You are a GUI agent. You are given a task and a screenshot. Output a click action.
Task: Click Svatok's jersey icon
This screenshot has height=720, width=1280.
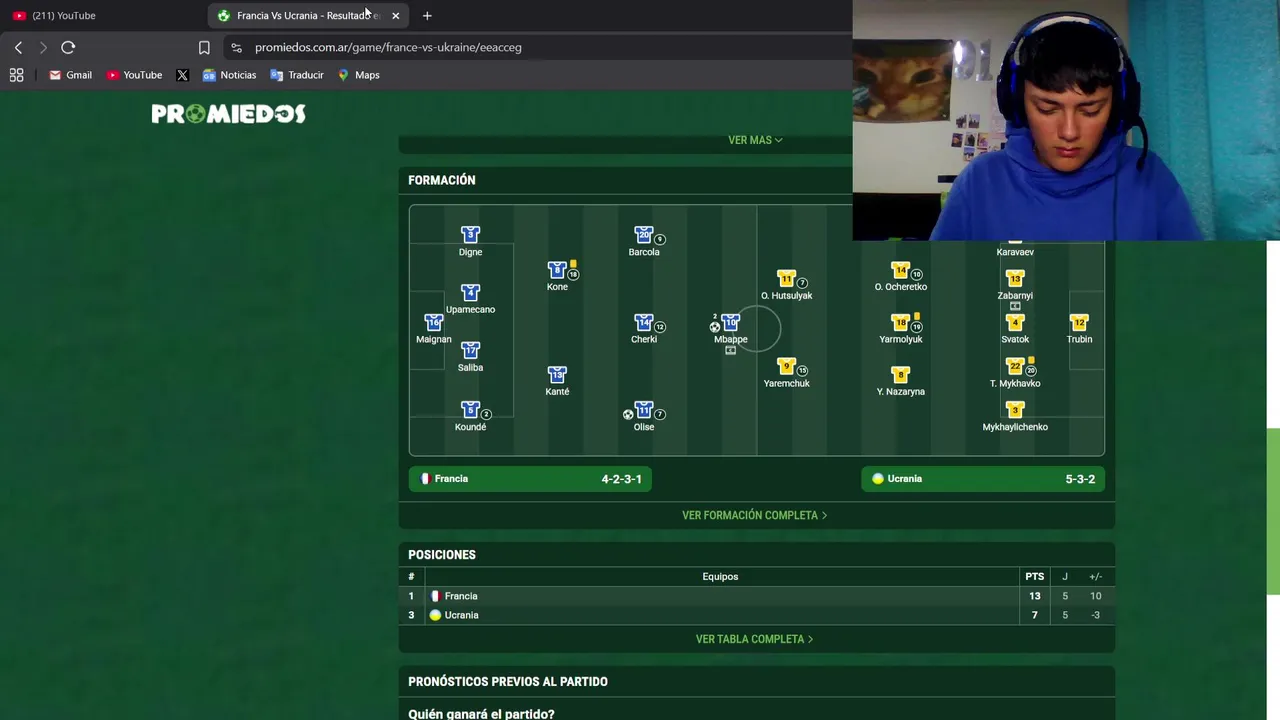(1015, 323)
